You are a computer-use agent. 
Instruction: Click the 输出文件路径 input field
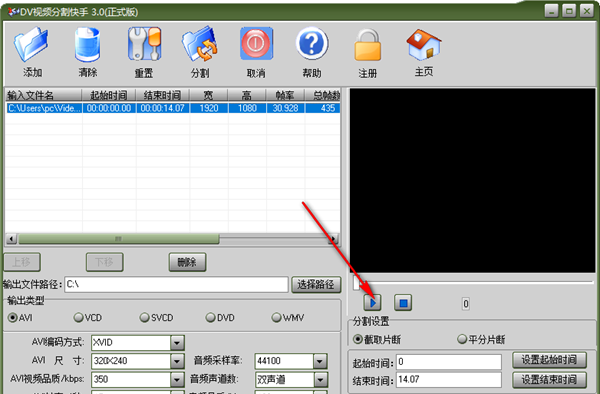tap(176, 285)
